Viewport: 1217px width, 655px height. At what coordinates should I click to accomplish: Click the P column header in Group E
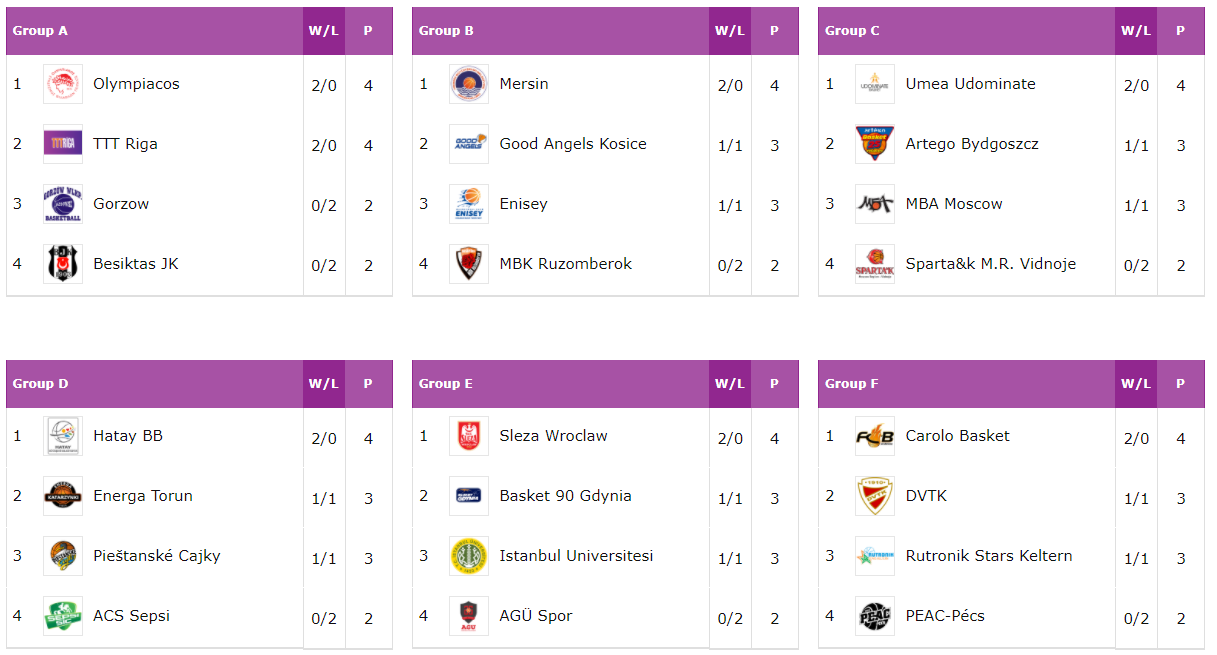(x=774, y=384)
